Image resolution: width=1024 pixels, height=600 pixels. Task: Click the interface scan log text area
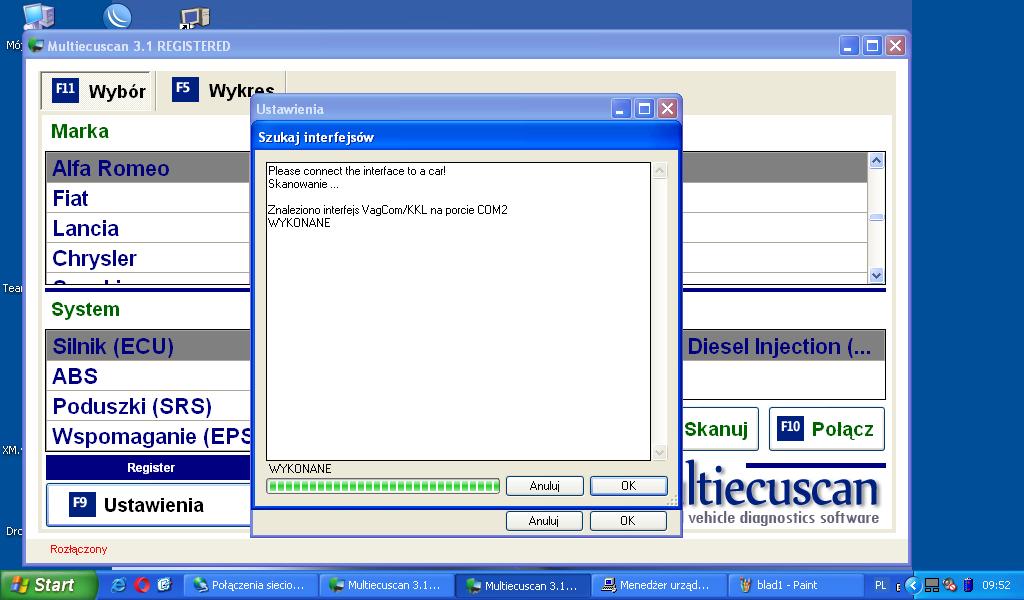pyautogui.click(x=458, y=311)
